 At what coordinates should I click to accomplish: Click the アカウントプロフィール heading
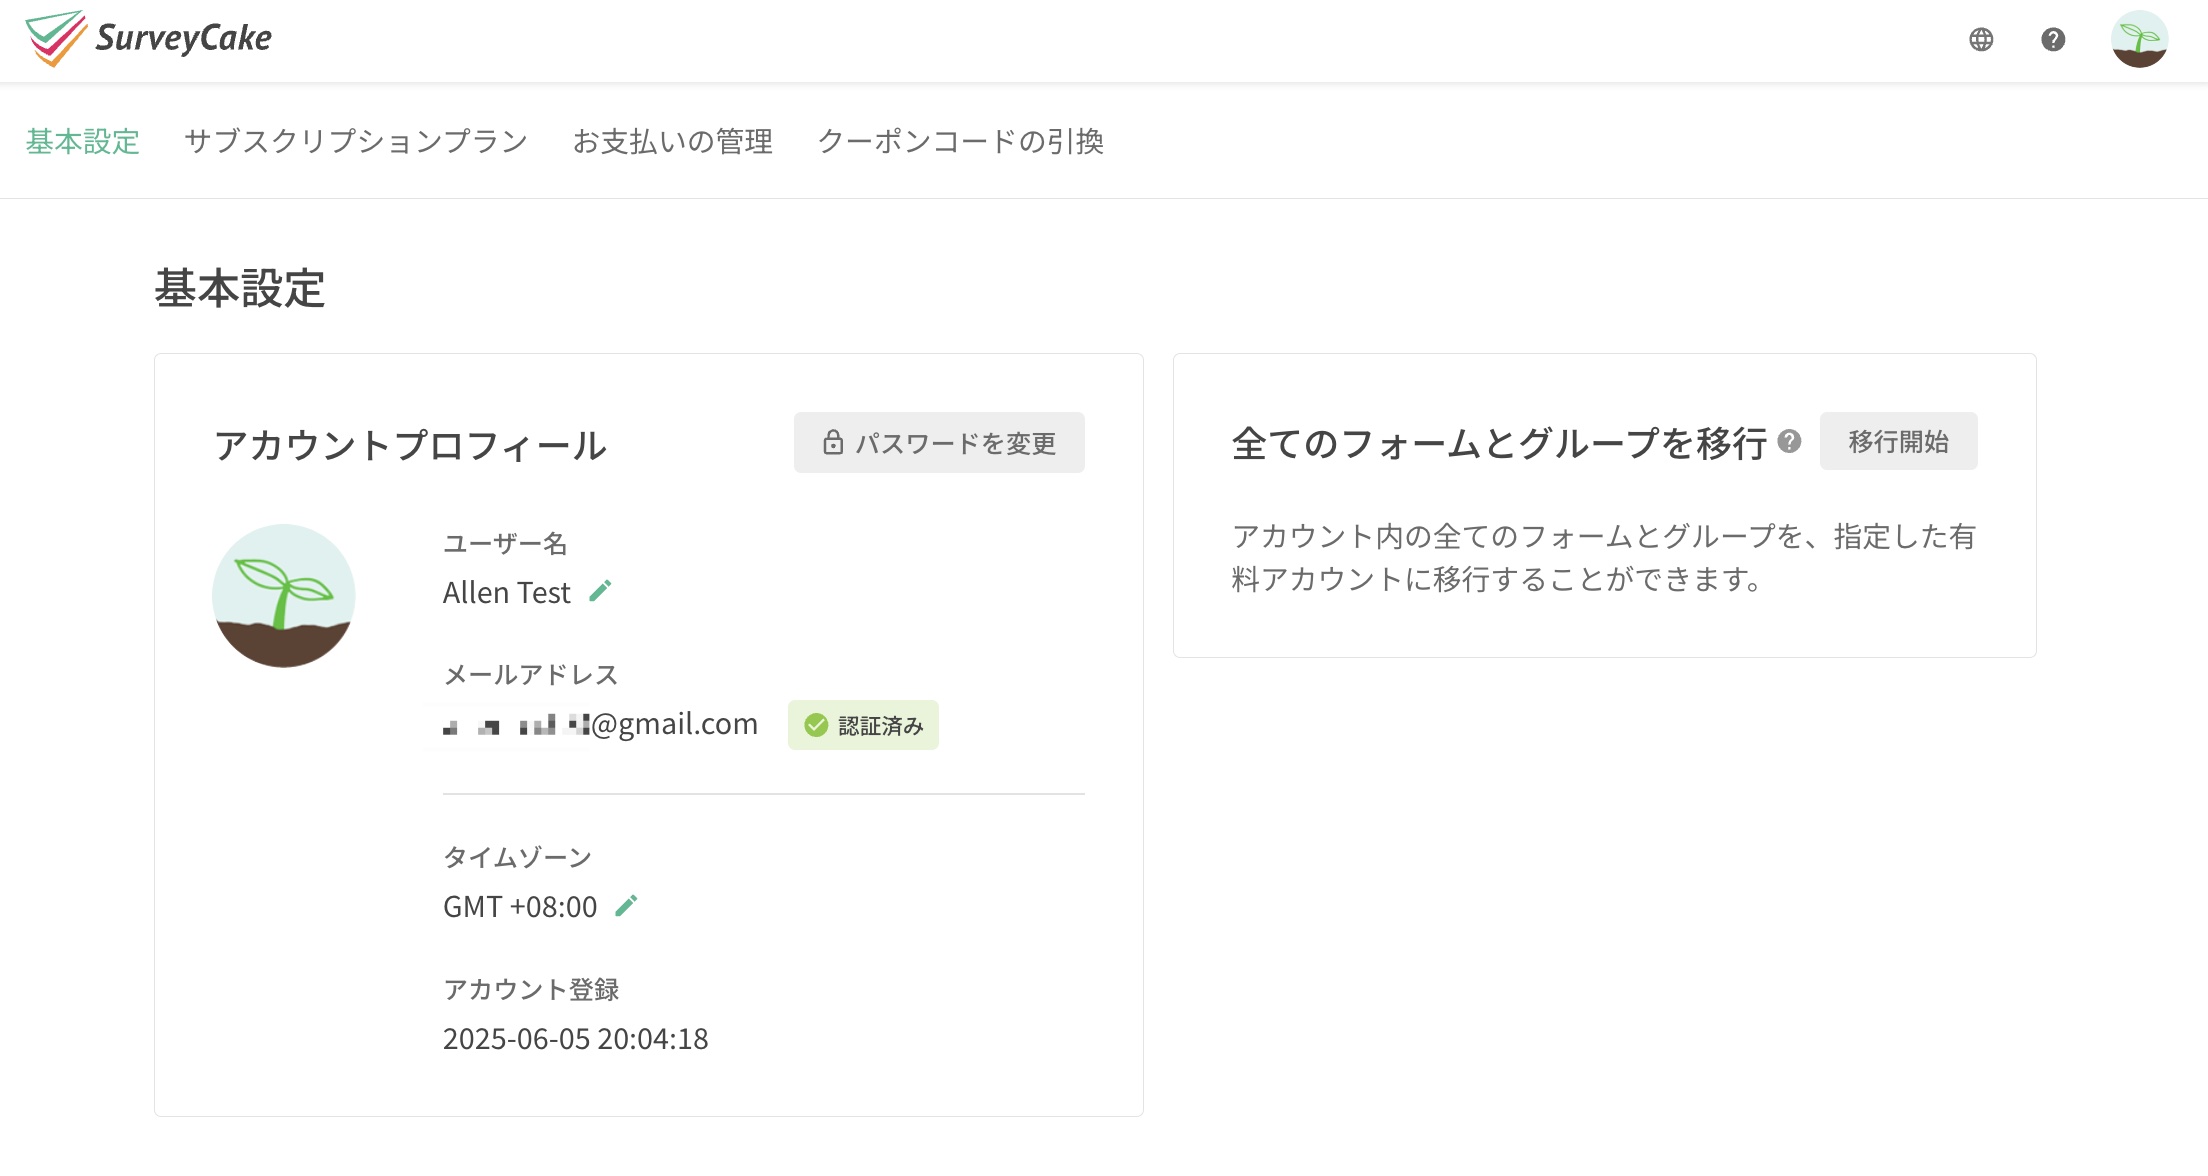410,445
